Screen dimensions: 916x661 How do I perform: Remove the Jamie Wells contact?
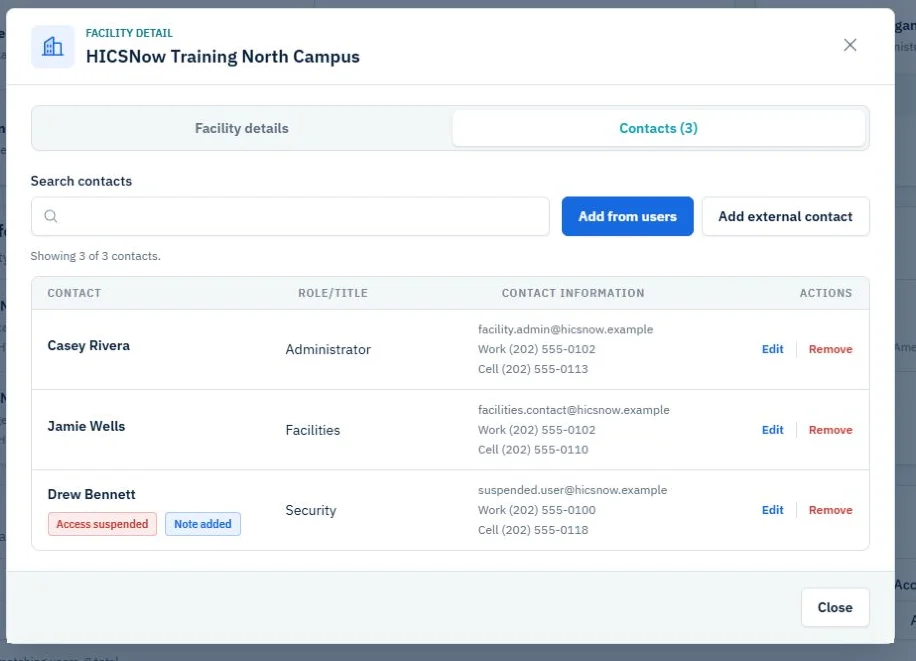coord(830,430)
